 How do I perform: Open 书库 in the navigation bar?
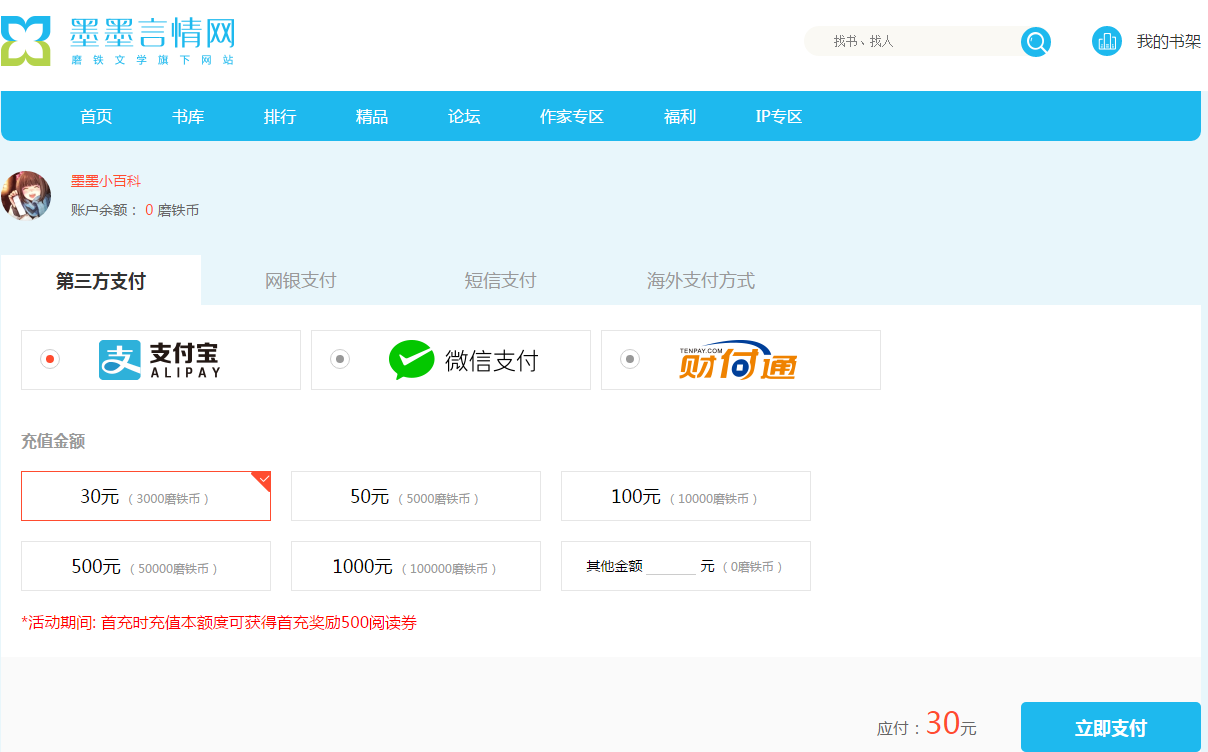(188, 116)
